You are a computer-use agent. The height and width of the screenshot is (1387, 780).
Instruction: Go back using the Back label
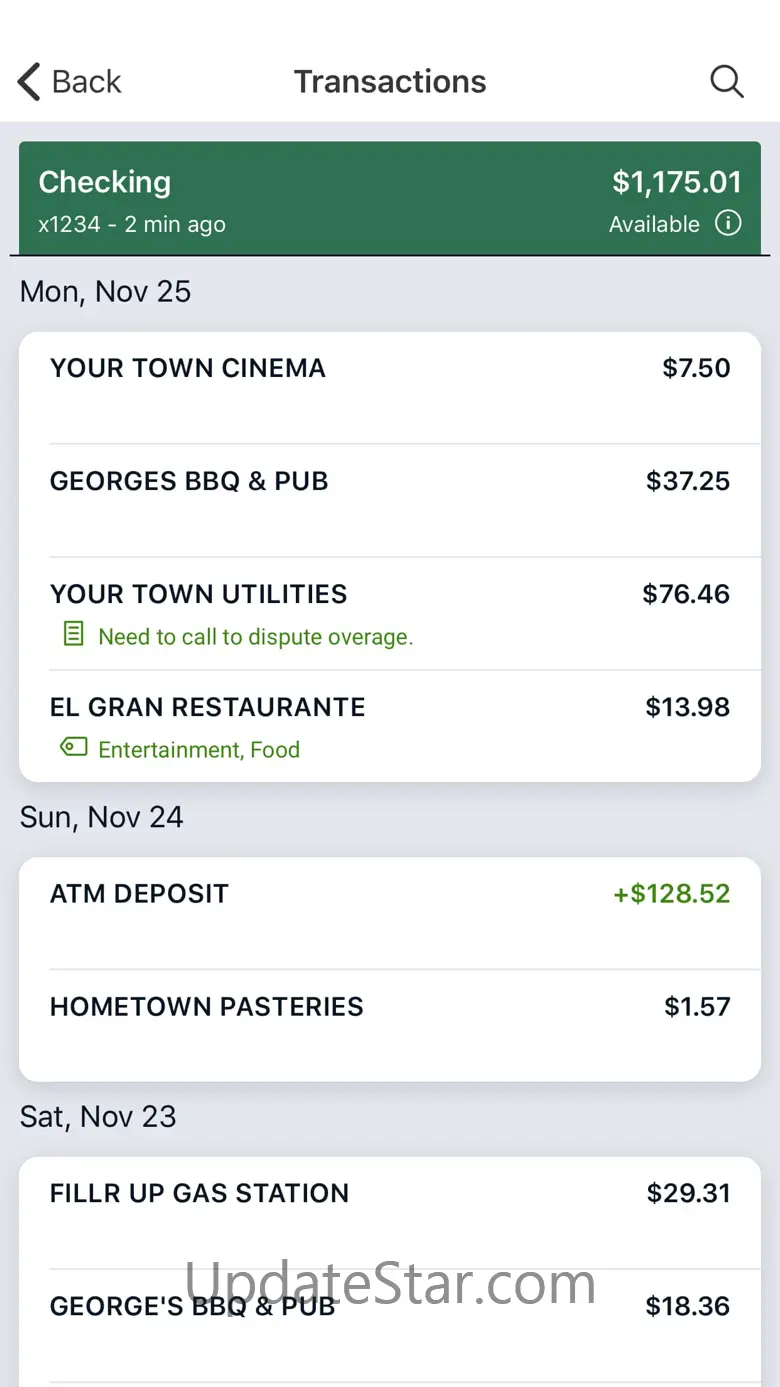click(x=86, y=82)
